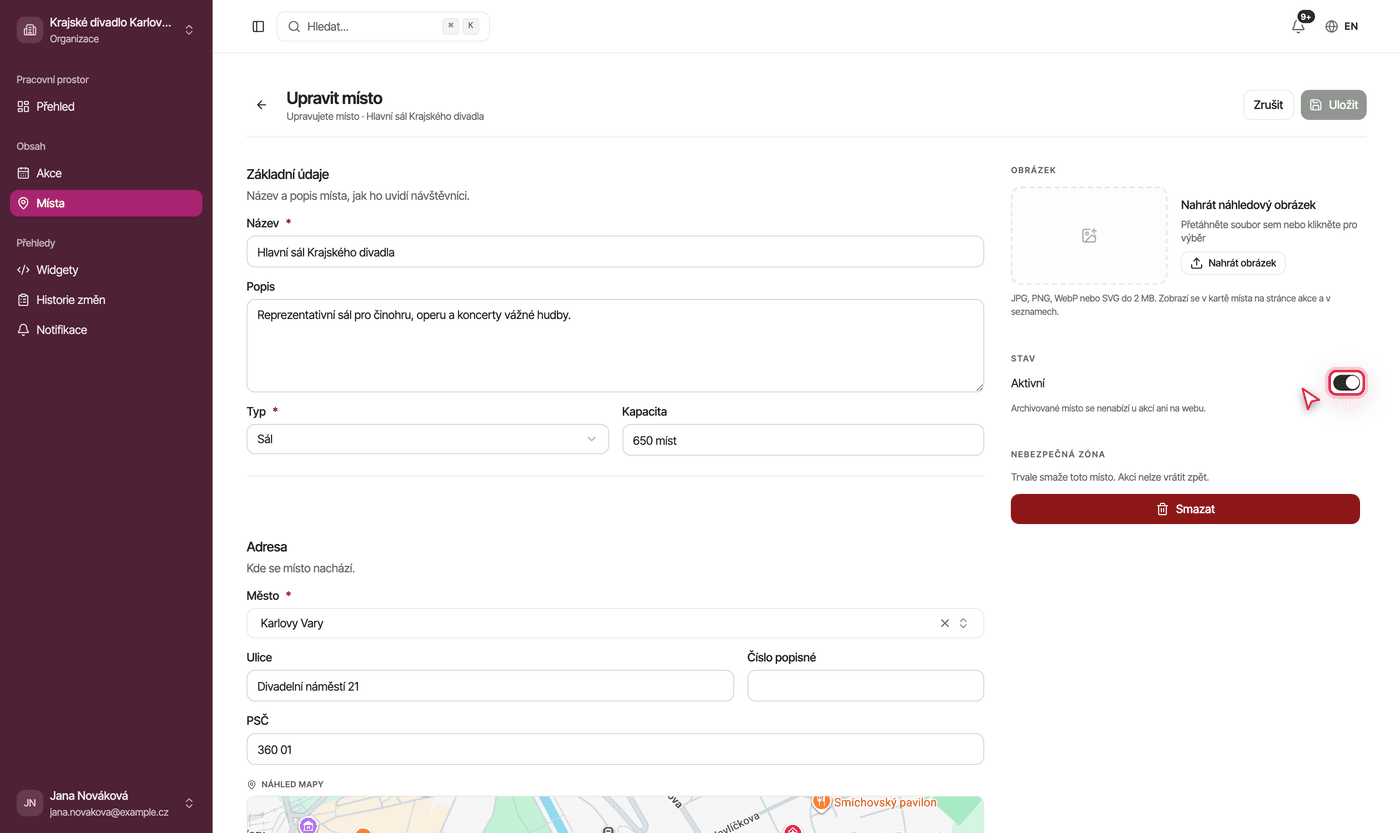Open Přehled in the sidebar
This screenshot has height=833, width=1400.
click(106, 107)
